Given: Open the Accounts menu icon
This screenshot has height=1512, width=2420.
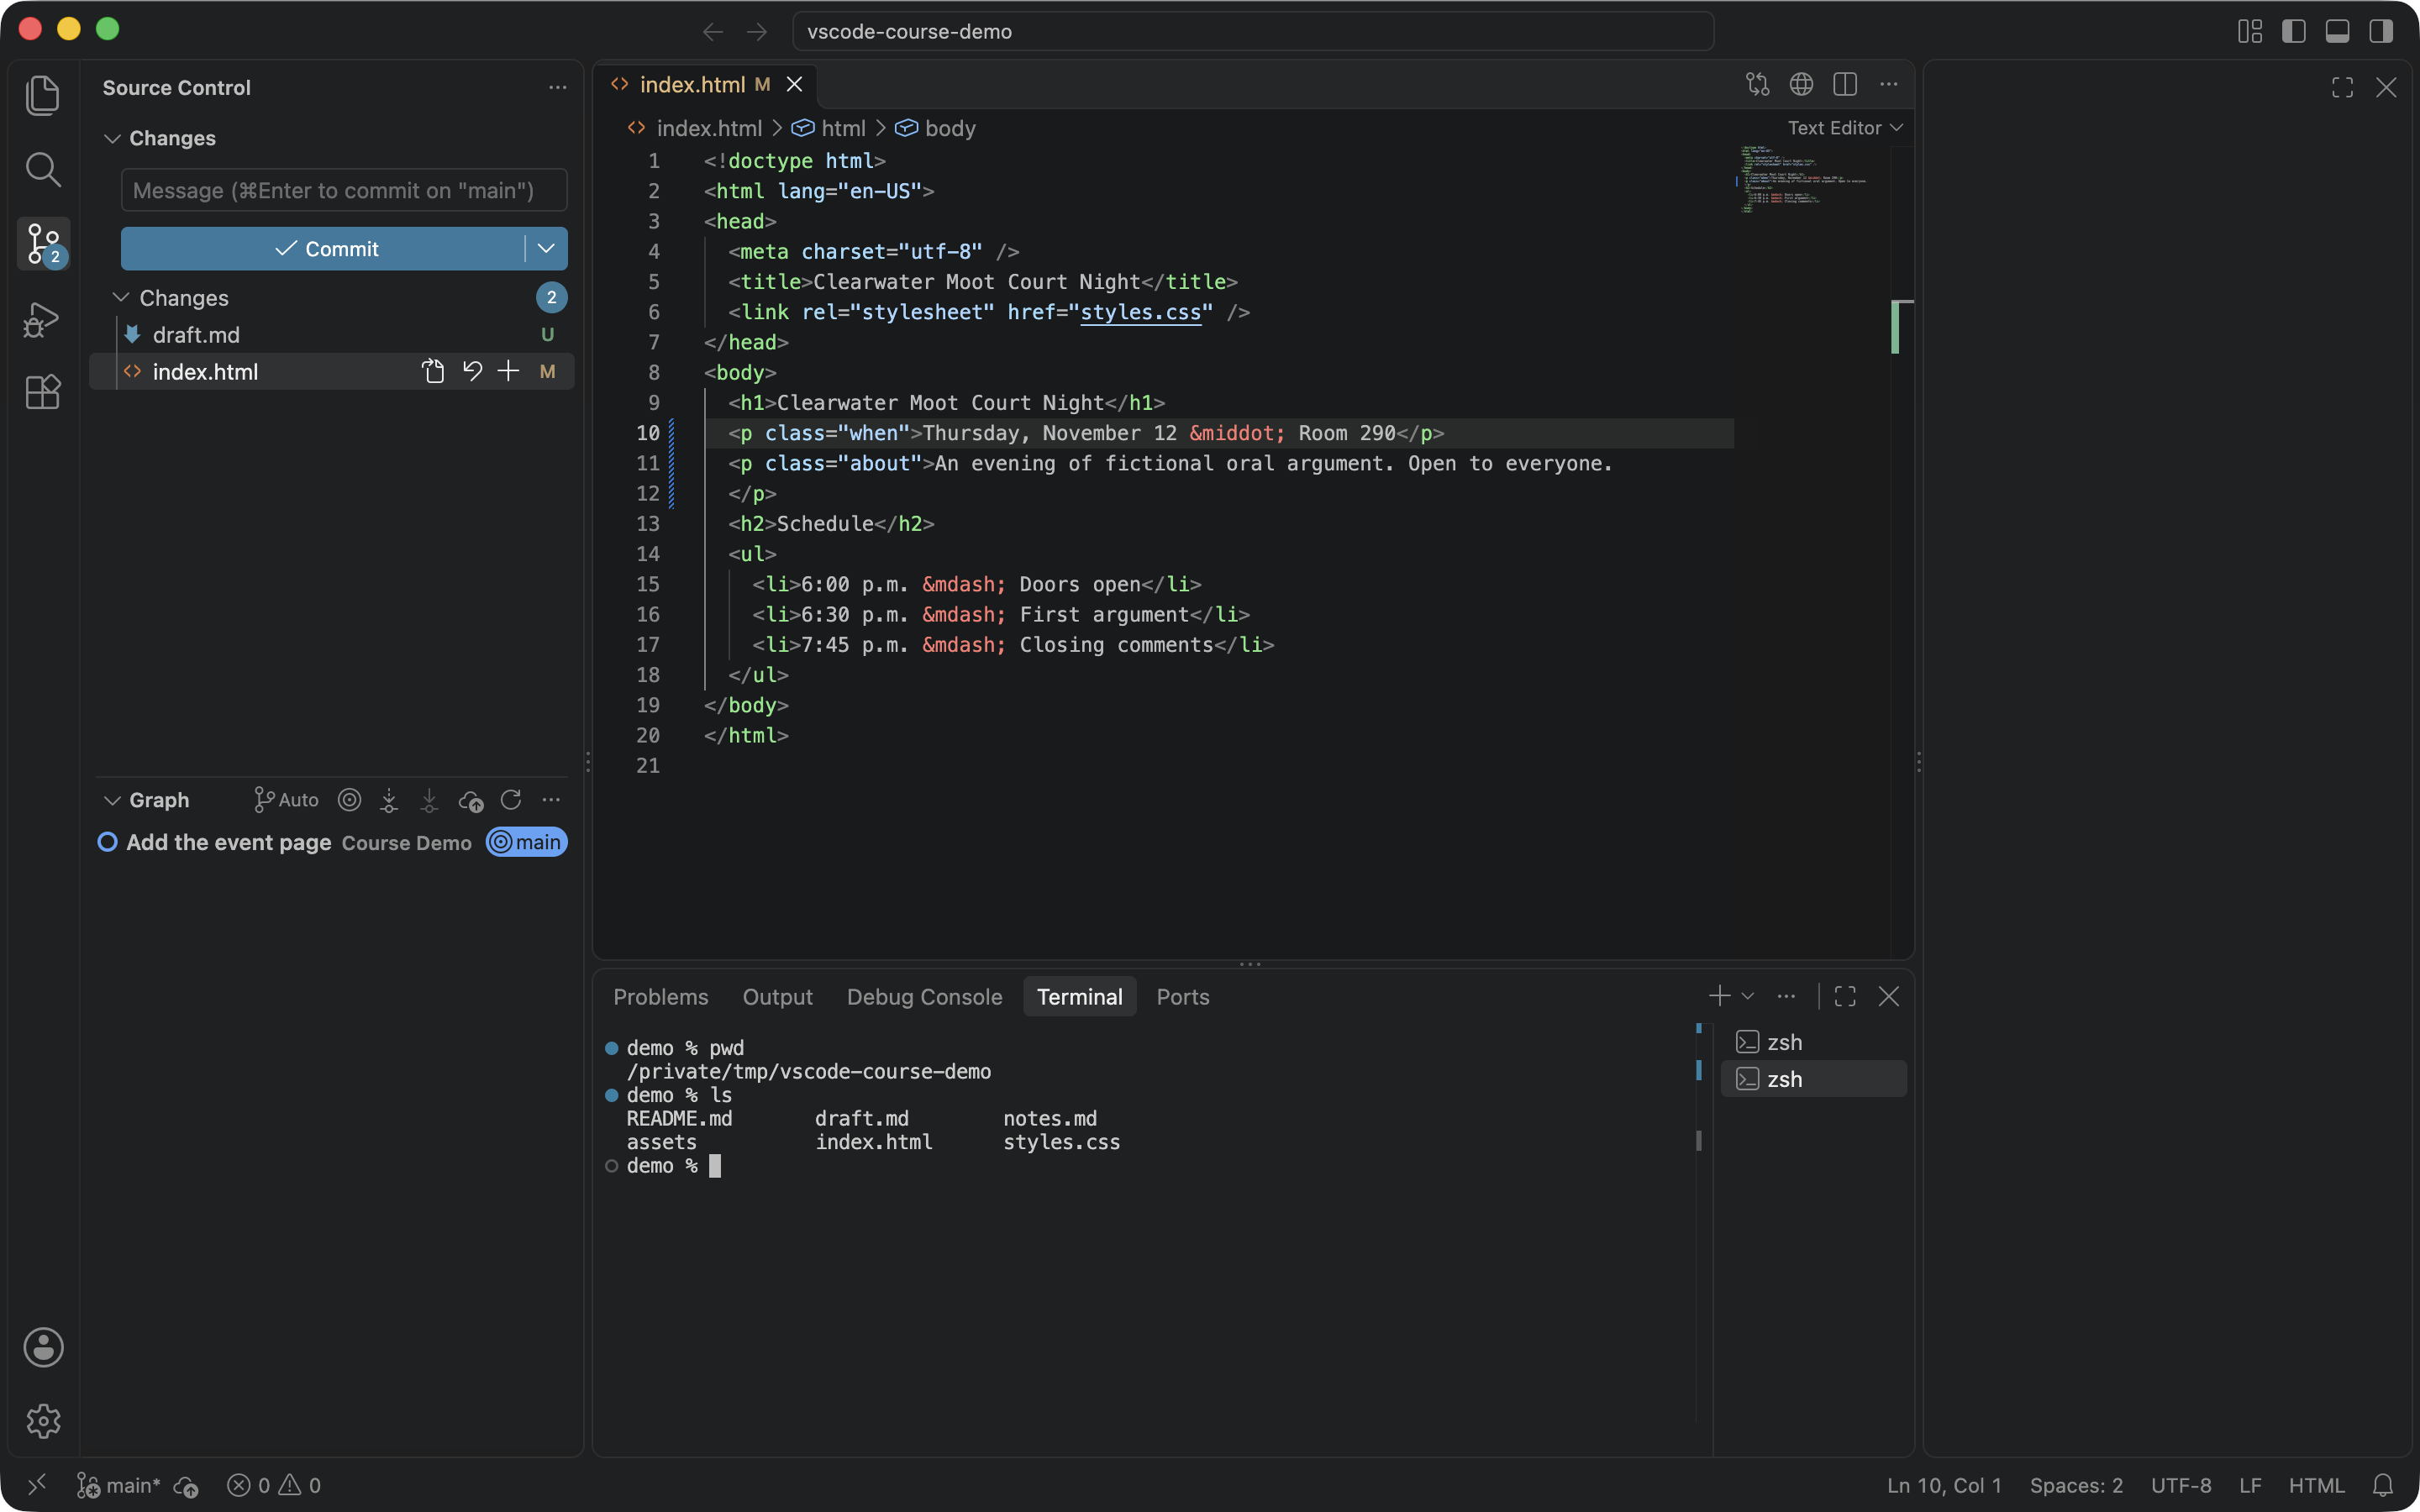Looking at the screenshot, I should [43, 1347].
